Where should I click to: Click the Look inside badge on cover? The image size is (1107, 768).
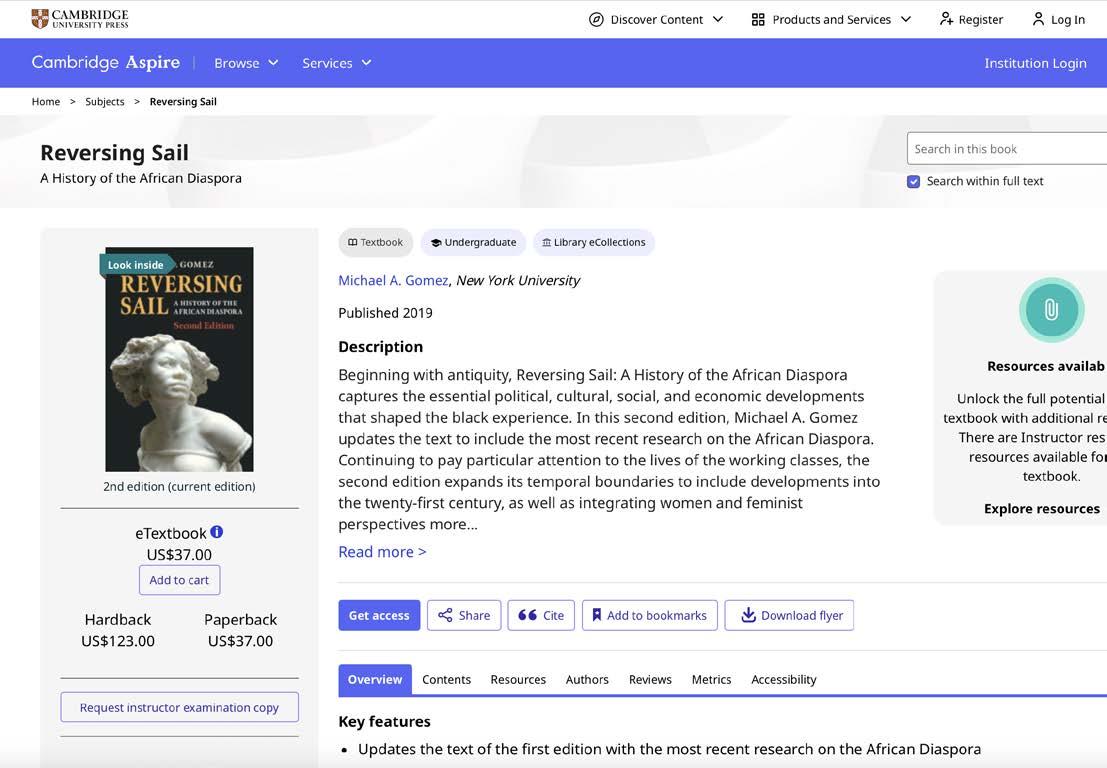[136, 265]
